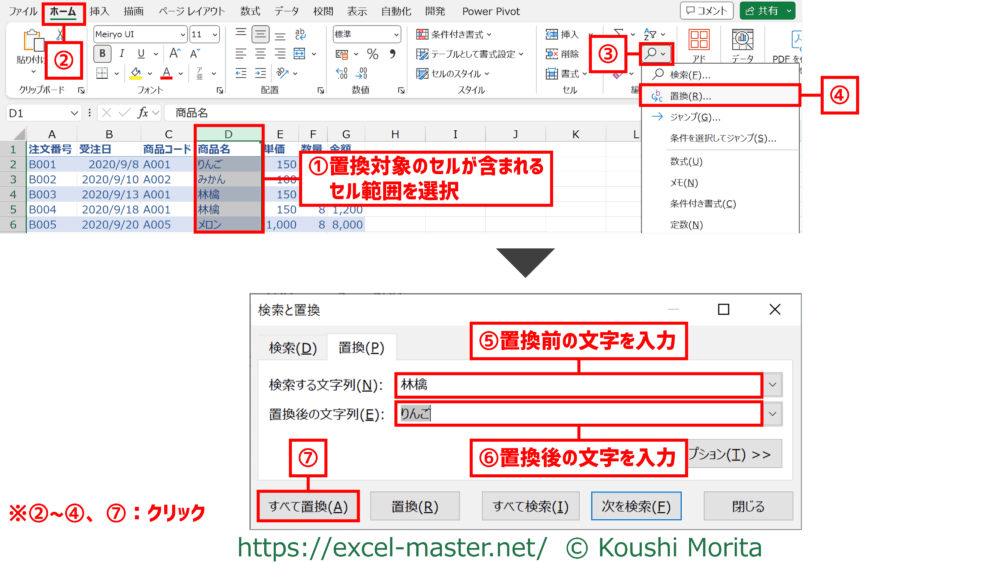Switch to the 検索(D) tab
Viewport: 1000px width, 563px height.
tap(292, 348)
